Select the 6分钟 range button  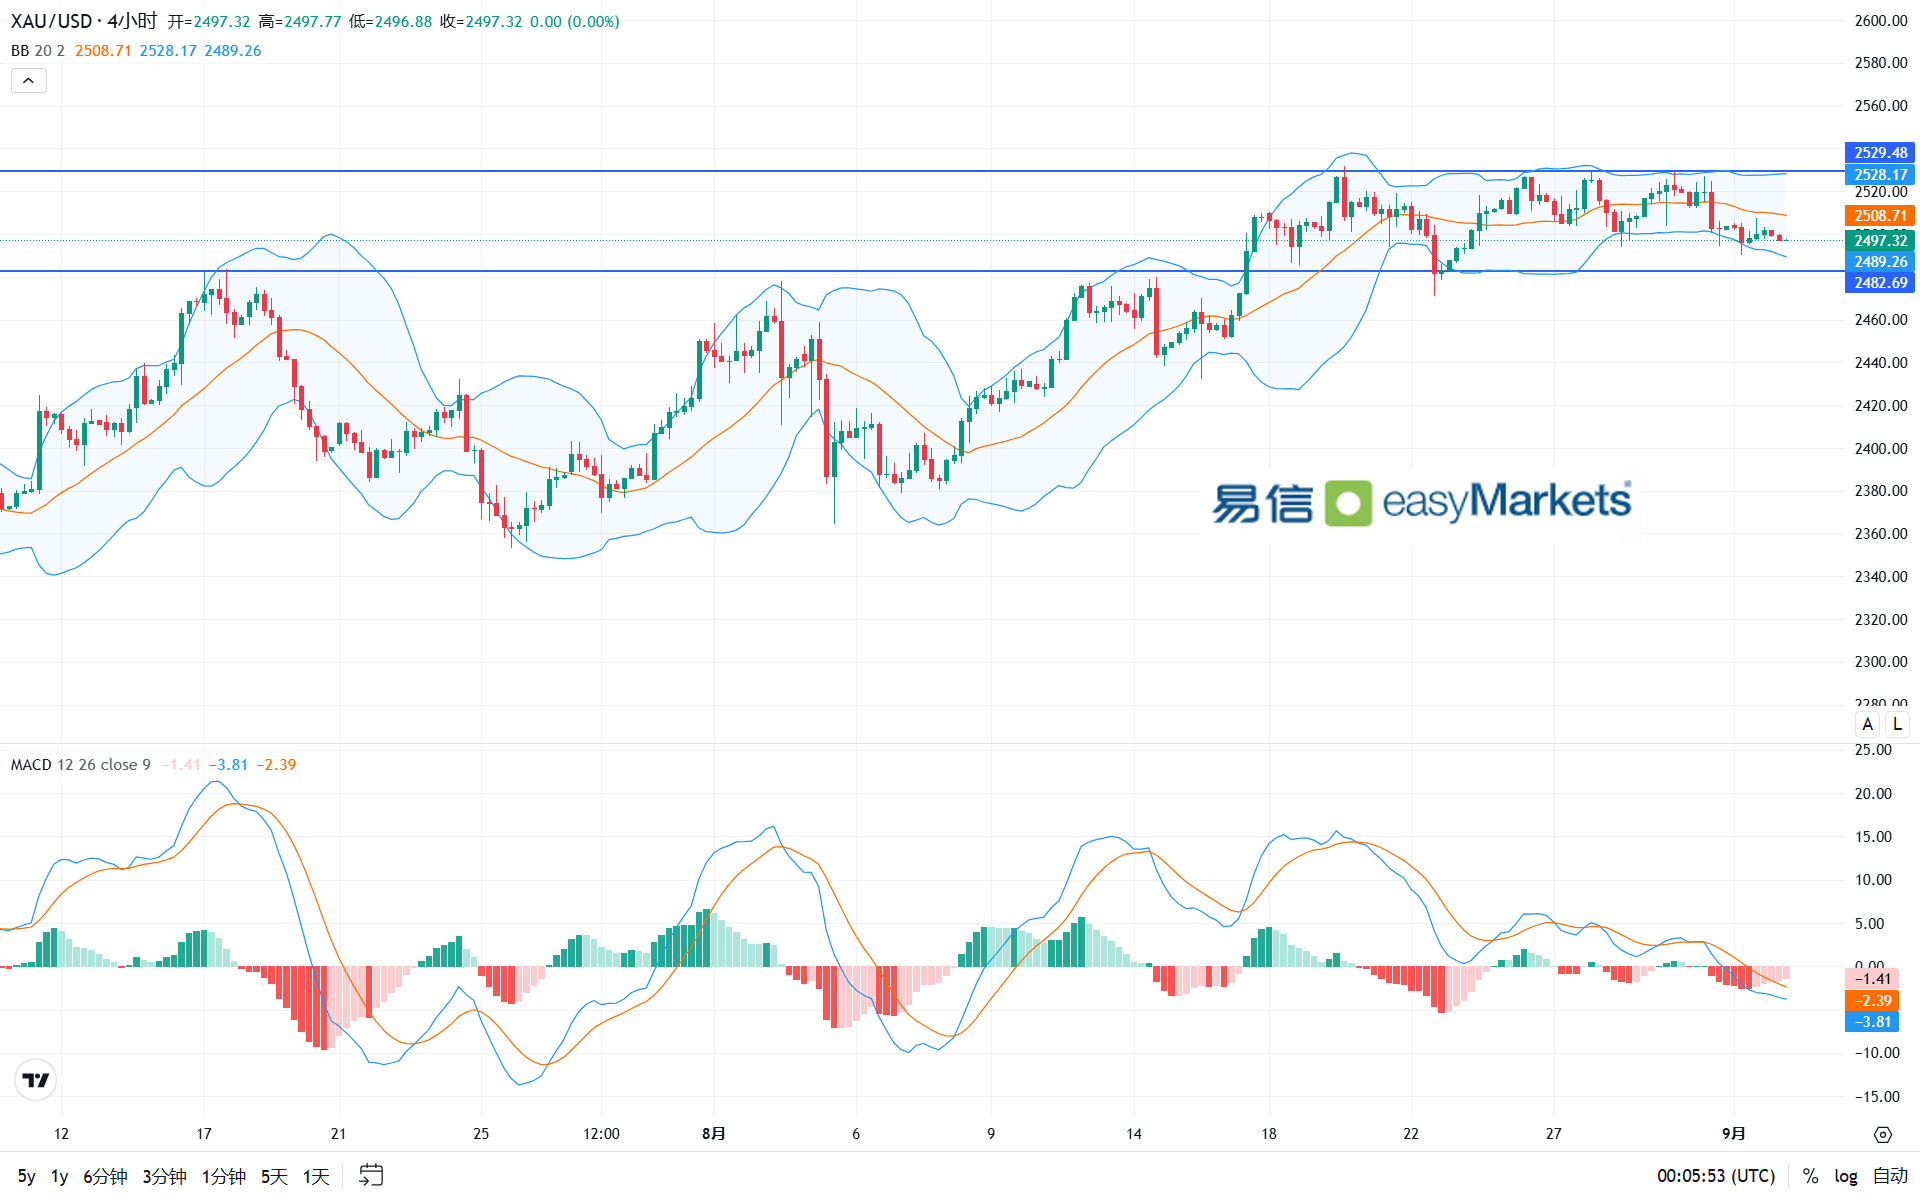(105, 1176)
